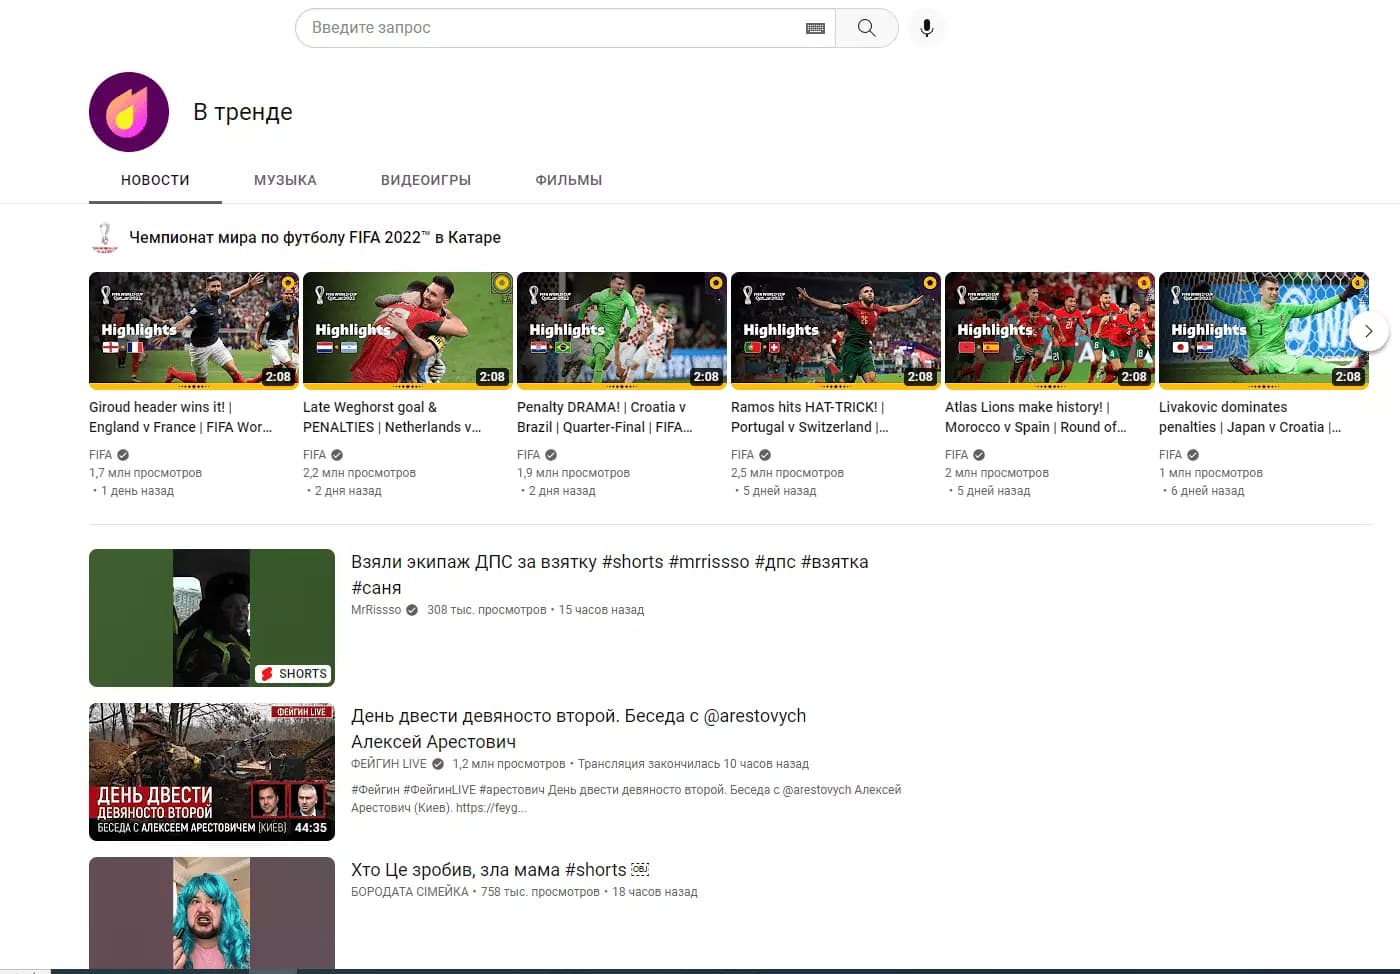
Task: Play the ДПС shorts video thumbnail
Action: [212, 618]
